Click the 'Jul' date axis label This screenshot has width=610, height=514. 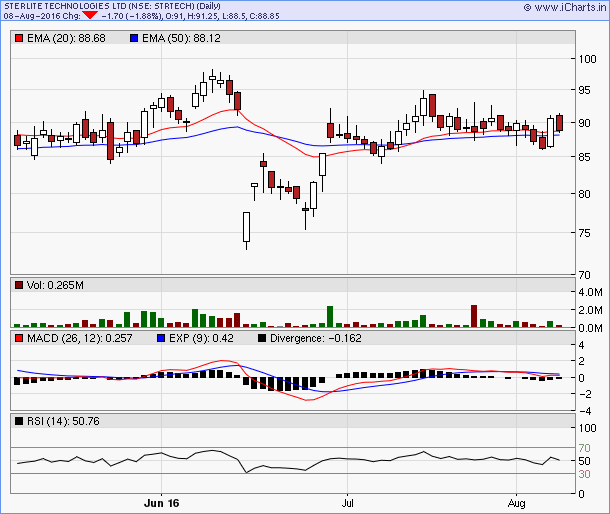347,503
